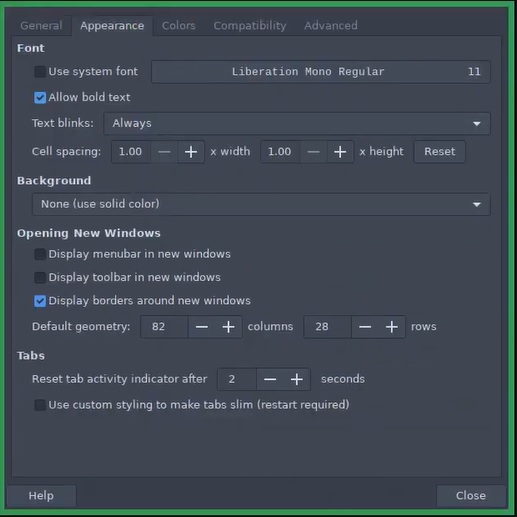Switch to the General tab

click(x=41, y=26)
